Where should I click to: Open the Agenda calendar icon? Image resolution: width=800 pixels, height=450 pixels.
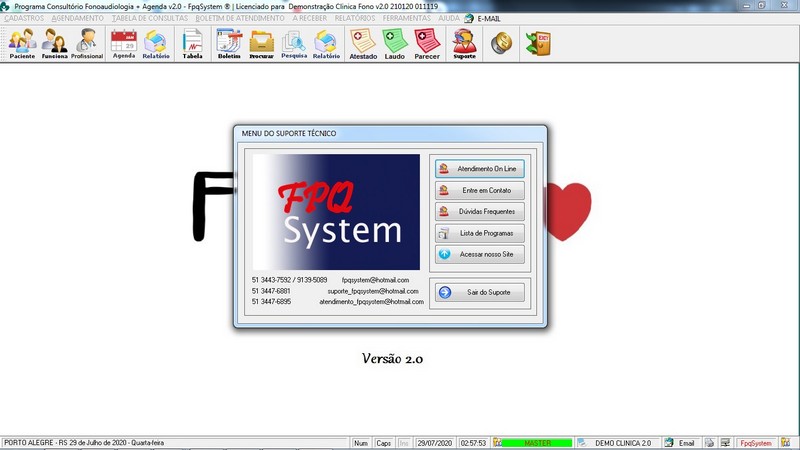124,43
